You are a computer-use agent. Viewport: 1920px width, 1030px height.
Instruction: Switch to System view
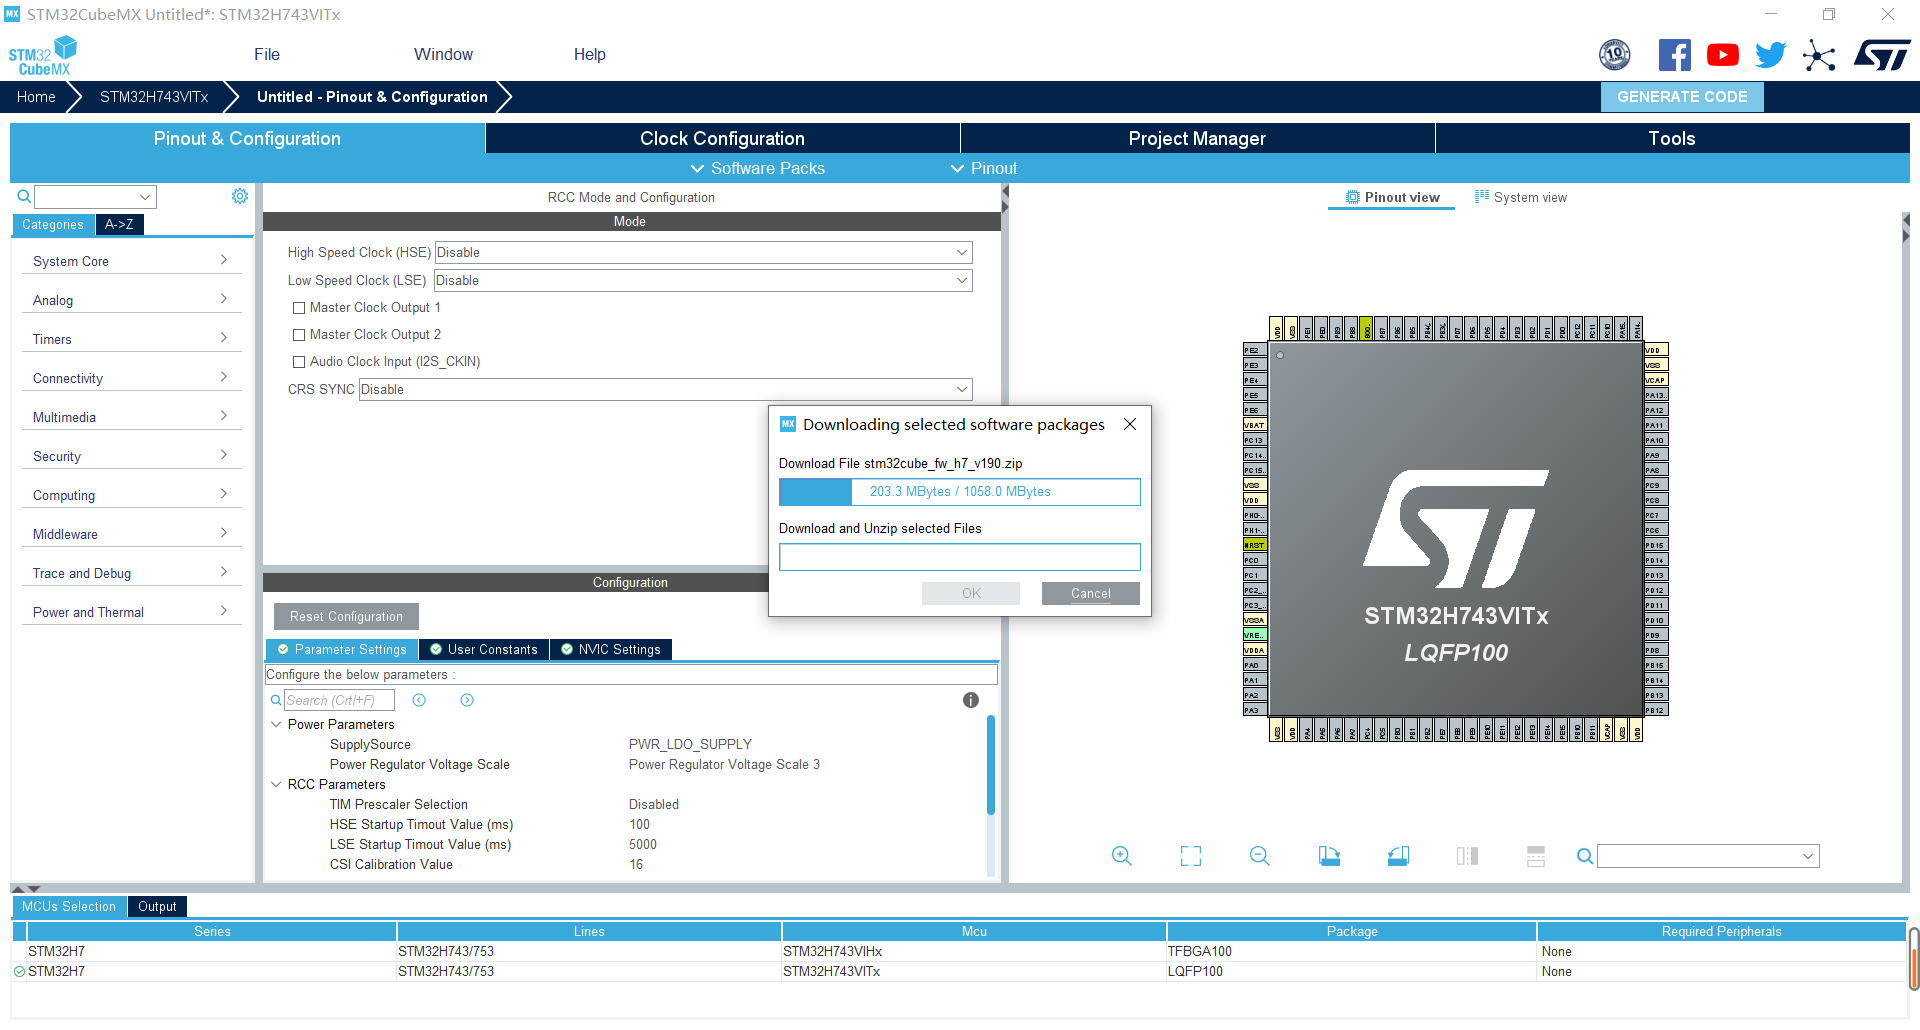point(1521,197)
